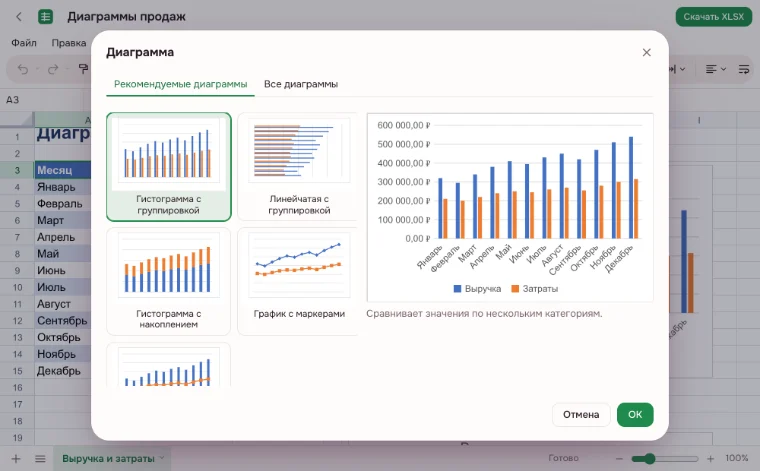Viewport: 760px width, 471px height.
Task: Select the Рекомендуемые диаграммы tab
Action: (180, 84)
